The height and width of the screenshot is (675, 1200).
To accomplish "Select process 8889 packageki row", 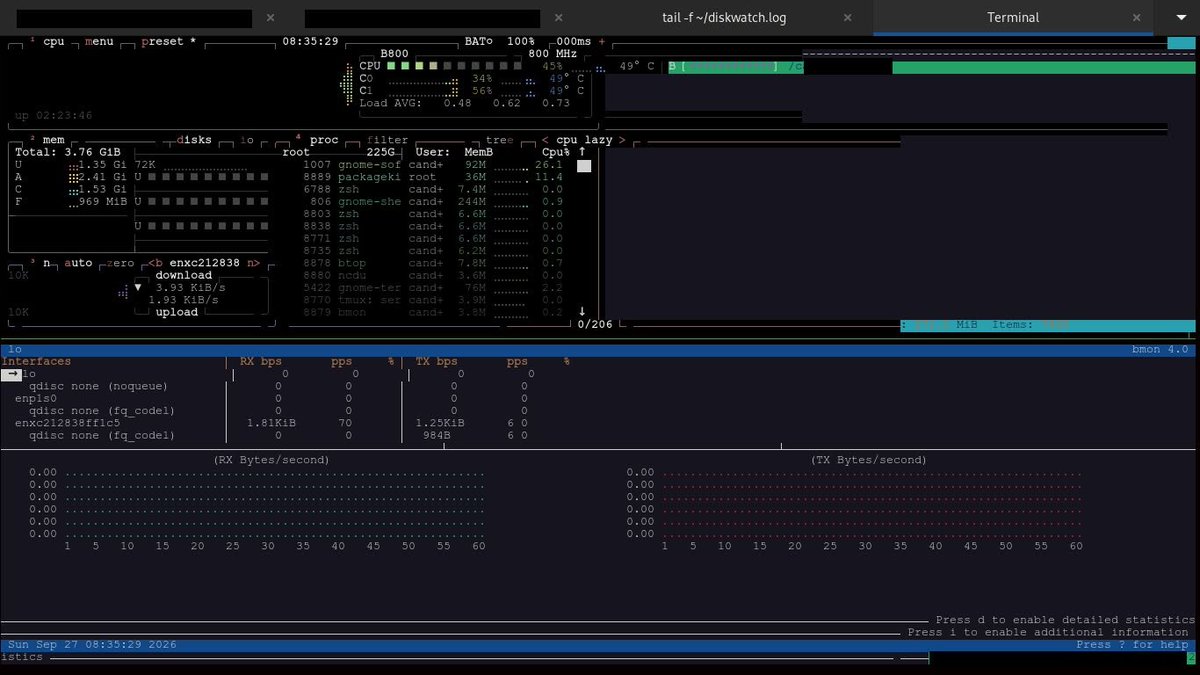I will click(x=433, y=176).
